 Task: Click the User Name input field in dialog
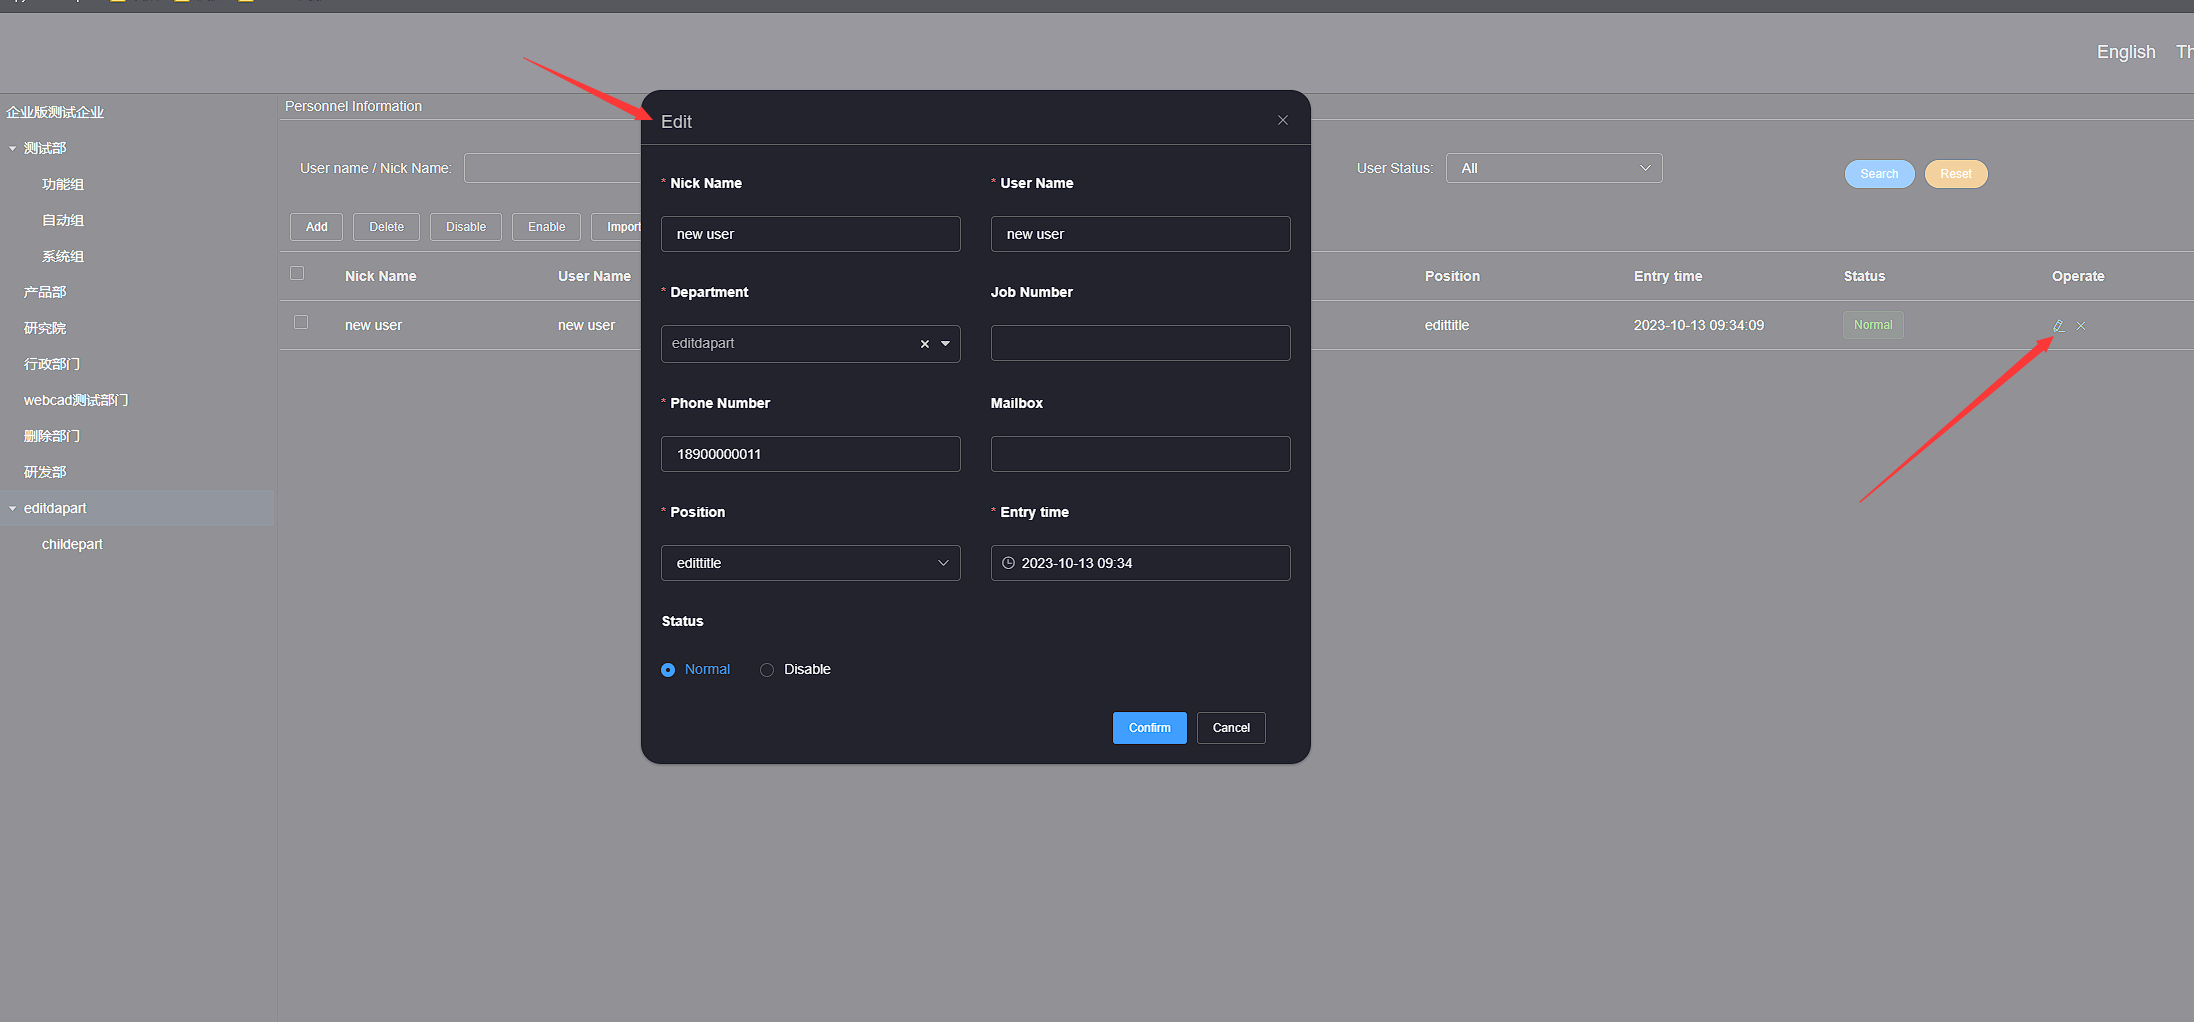click(1141, 234)
